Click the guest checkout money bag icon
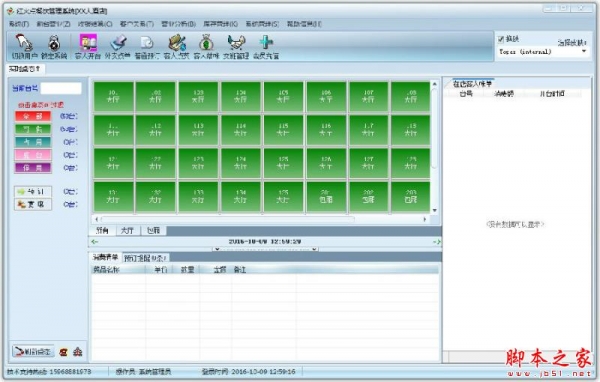 pyautogui.click(x=206, y=42)
